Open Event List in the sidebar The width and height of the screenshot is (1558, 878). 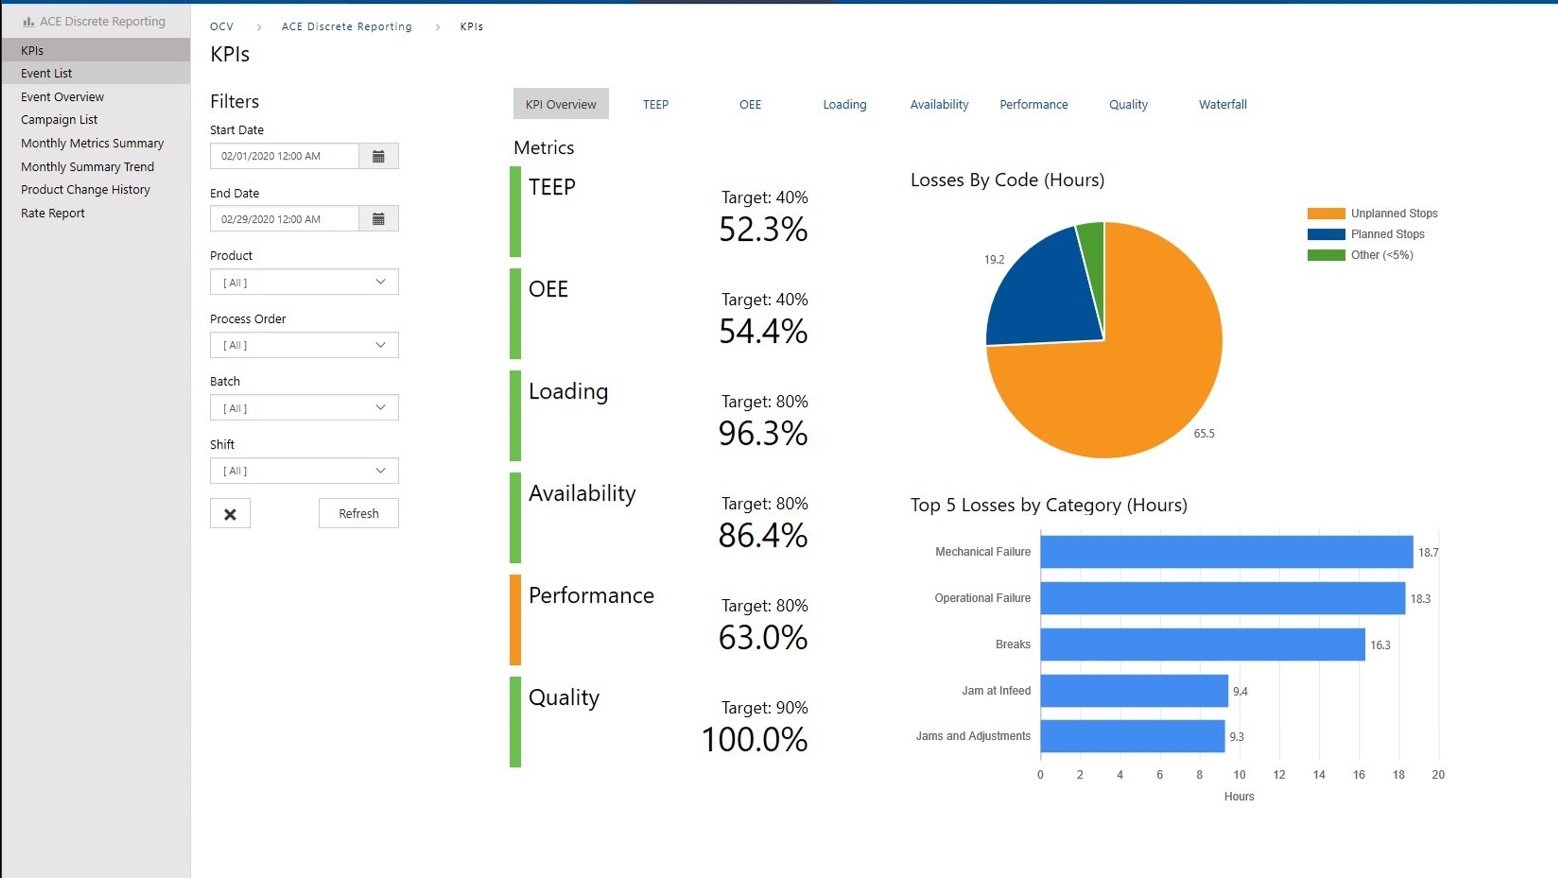click(x=47, y=73)
